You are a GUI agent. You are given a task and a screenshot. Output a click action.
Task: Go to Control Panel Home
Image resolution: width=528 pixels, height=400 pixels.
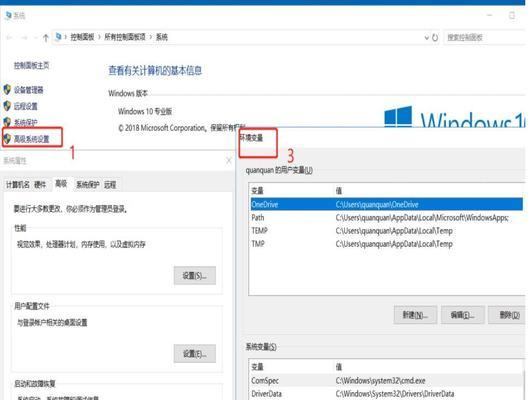(32, 65)
